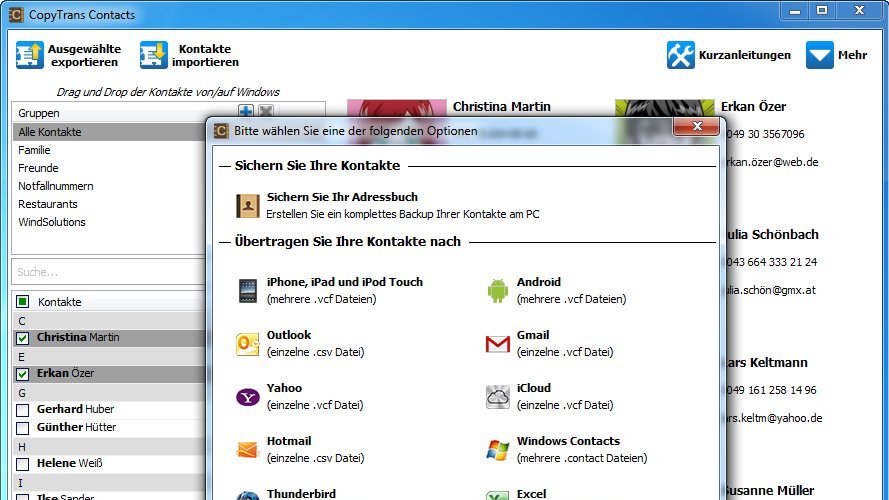This screenshot has height=500, width=889.
Task: Click Erkan Özer name in details pane
Action: 753,107
